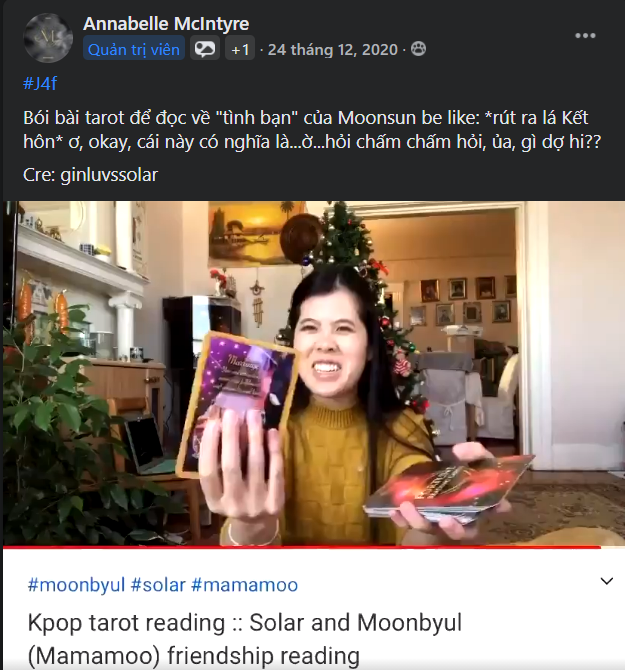Play the tarot reading video thumbnail

tap(314, 373)
